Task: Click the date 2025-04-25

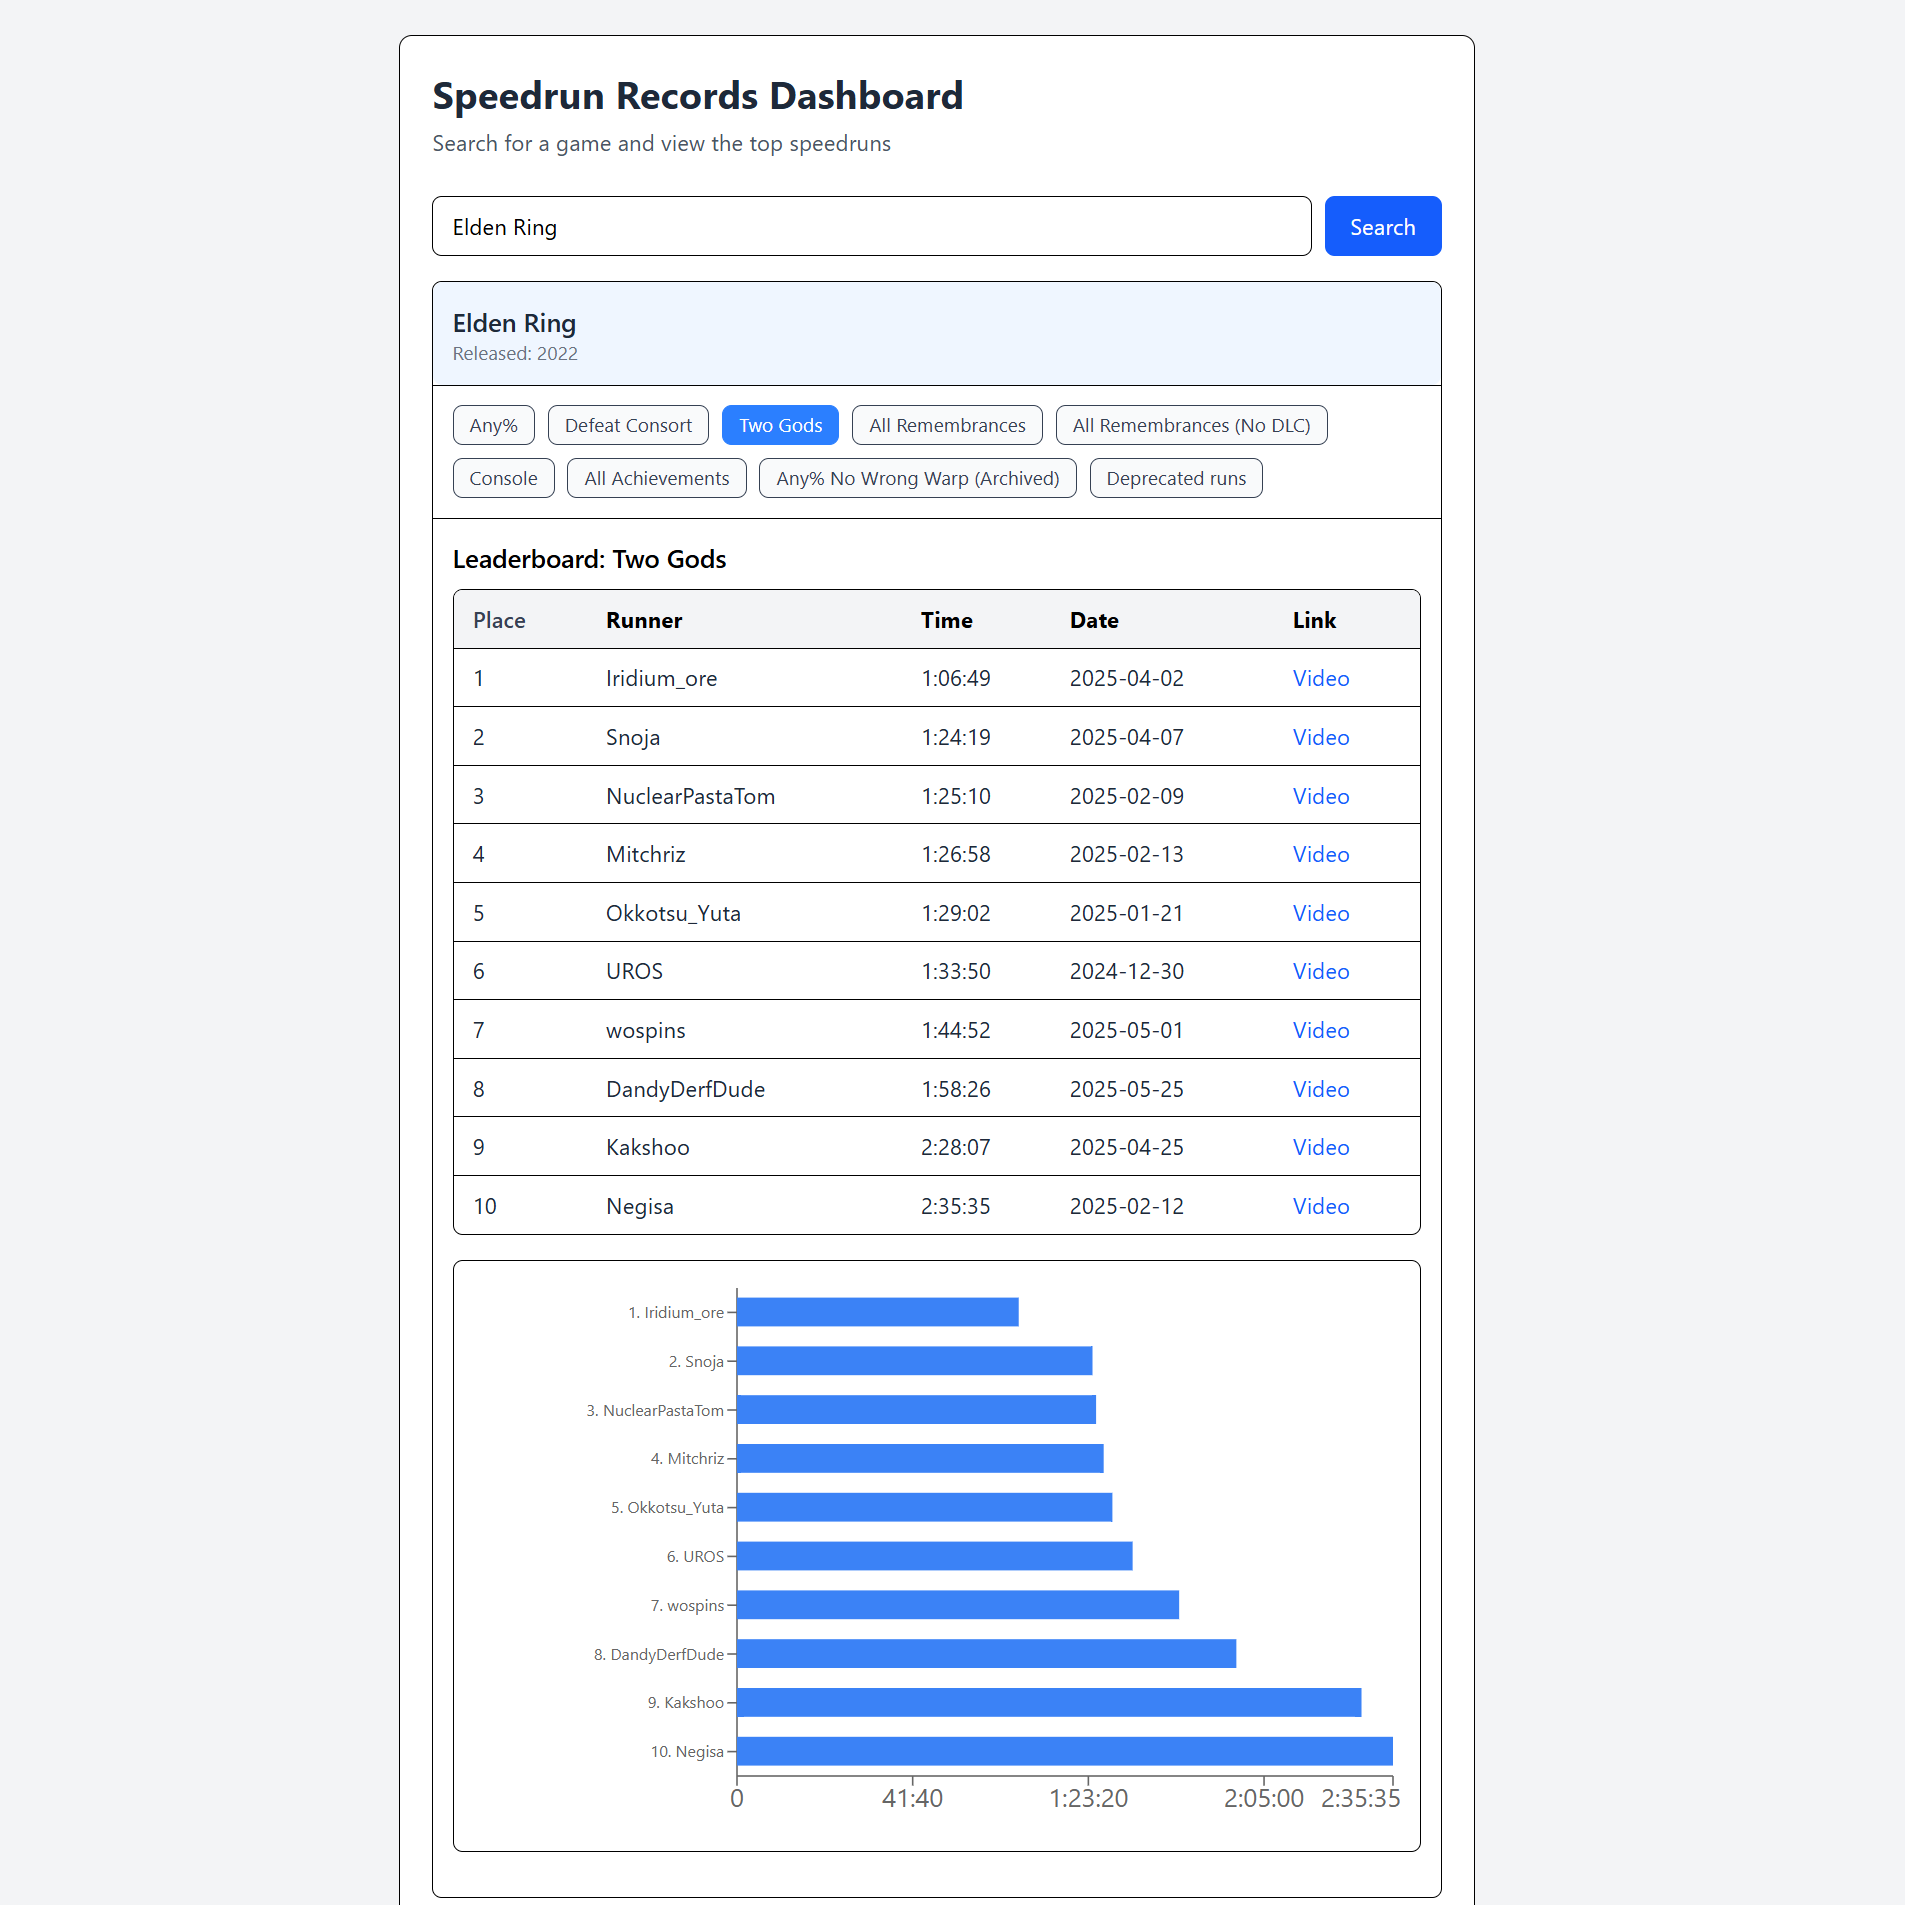Action: point(1126,1147)
